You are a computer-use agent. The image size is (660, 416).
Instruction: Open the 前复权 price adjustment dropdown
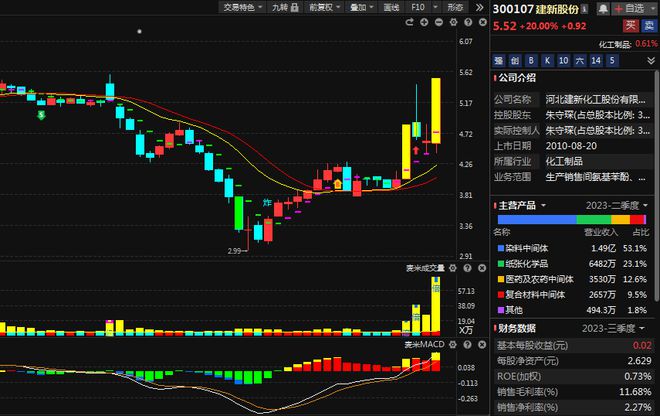click(325, 7)
